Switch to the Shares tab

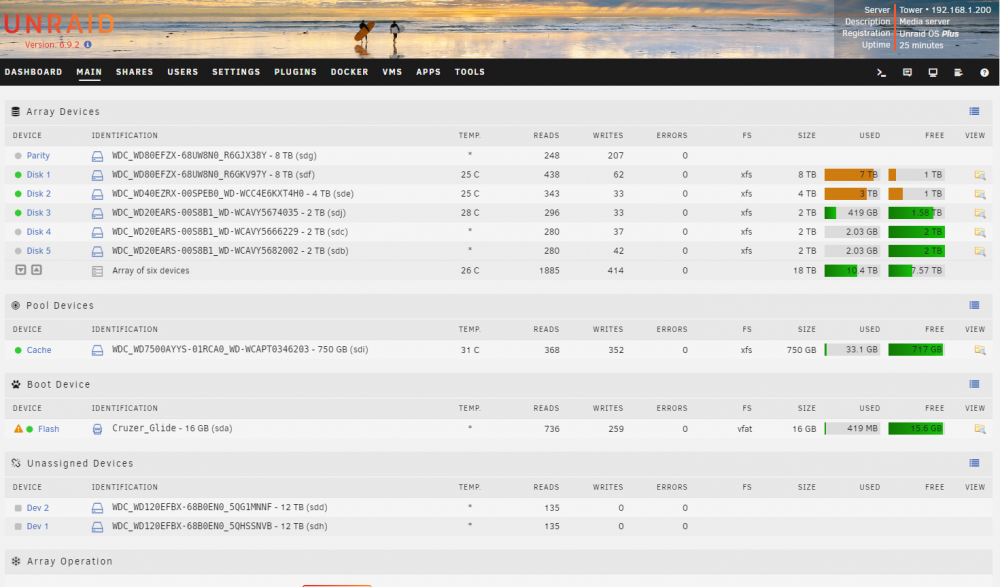point(135,72)
